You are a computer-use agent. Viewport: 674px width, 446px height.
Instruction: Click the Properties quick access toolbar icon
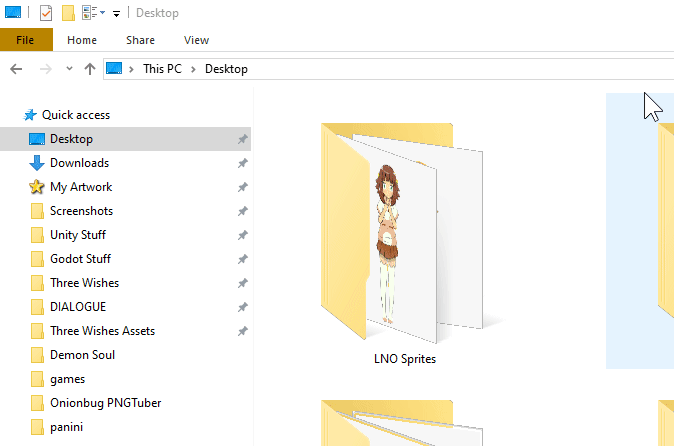[x=46, y=13]
